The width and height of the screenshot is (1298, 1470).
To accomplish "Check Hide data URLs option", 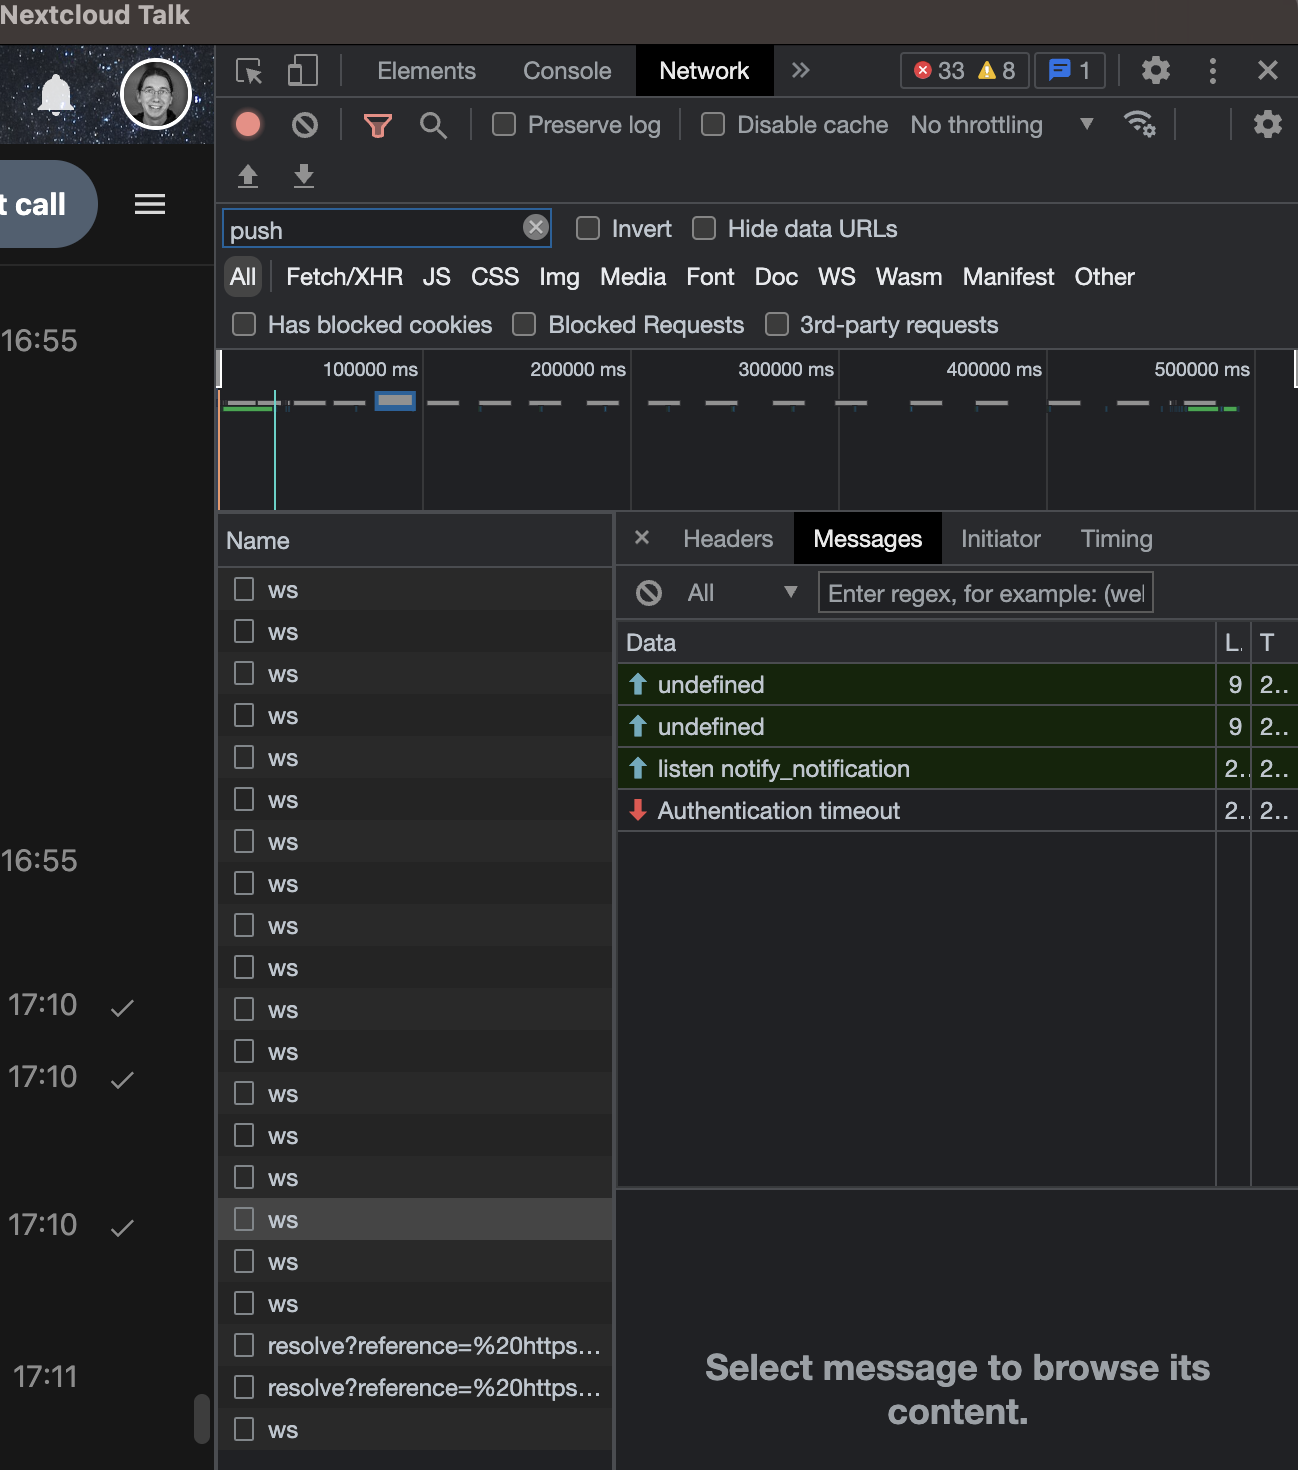I will pyautogui.click(x=704, y=228).
